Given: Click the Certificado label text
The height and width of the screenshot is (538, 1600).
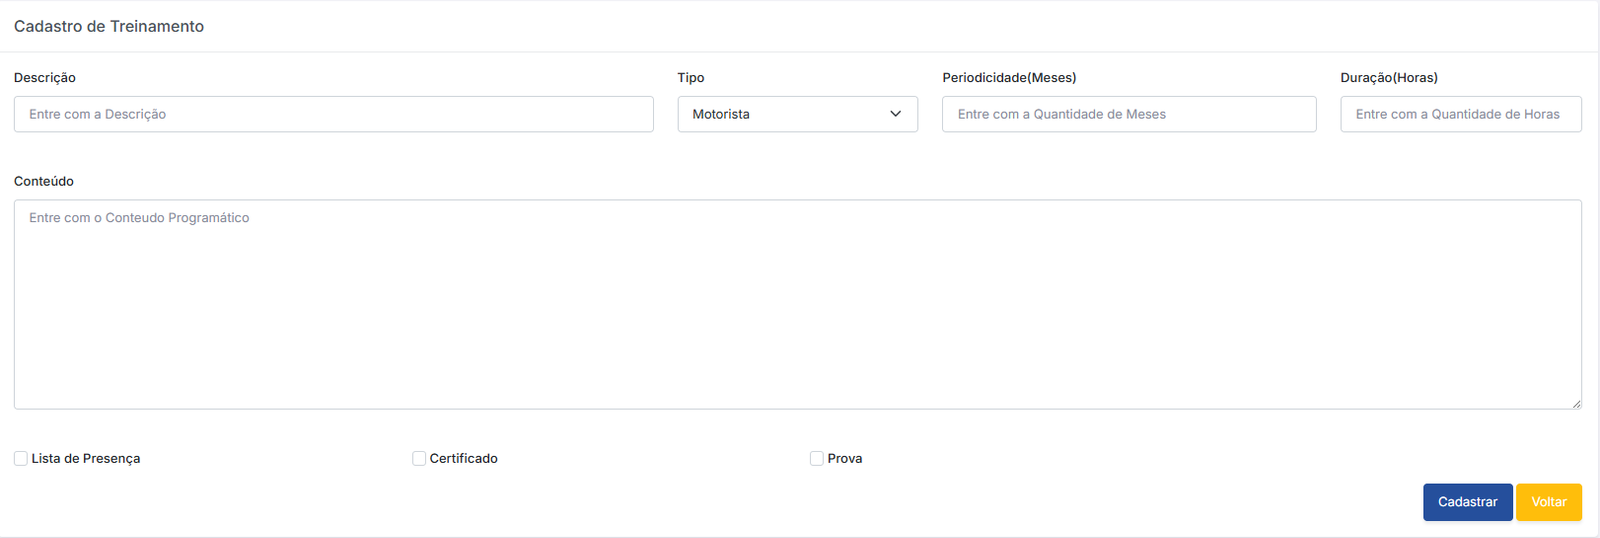Looking at the screenshot, I should [x=464, y=458].
